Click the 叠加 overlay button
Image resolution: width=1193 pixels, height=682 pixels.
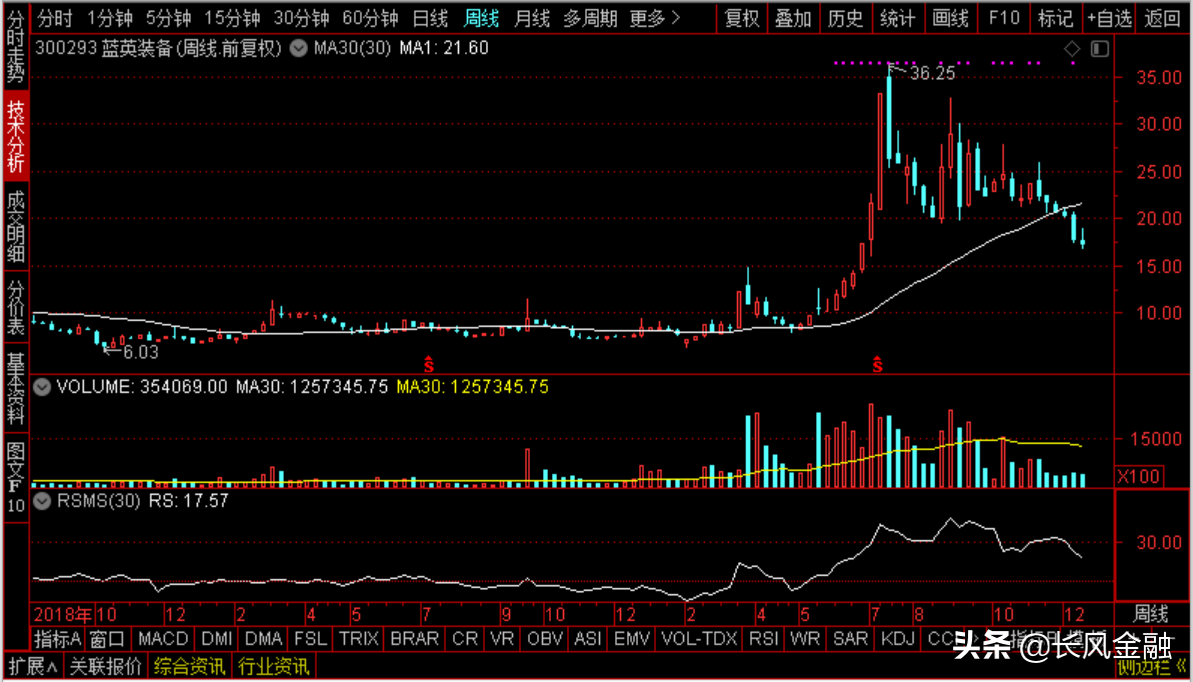(794, 18)
